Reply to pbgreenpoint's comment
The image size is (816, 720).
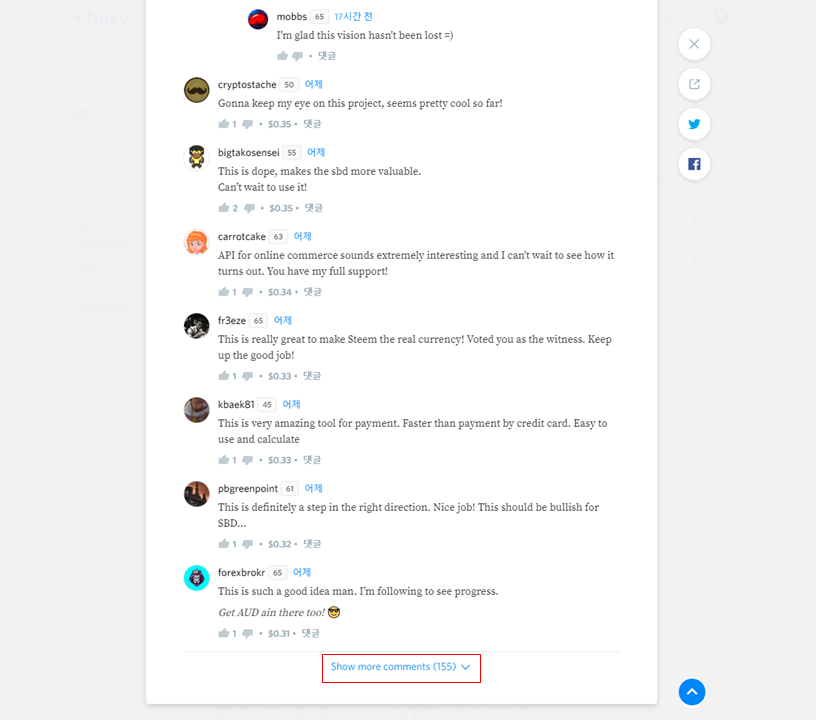coord(312,544)
